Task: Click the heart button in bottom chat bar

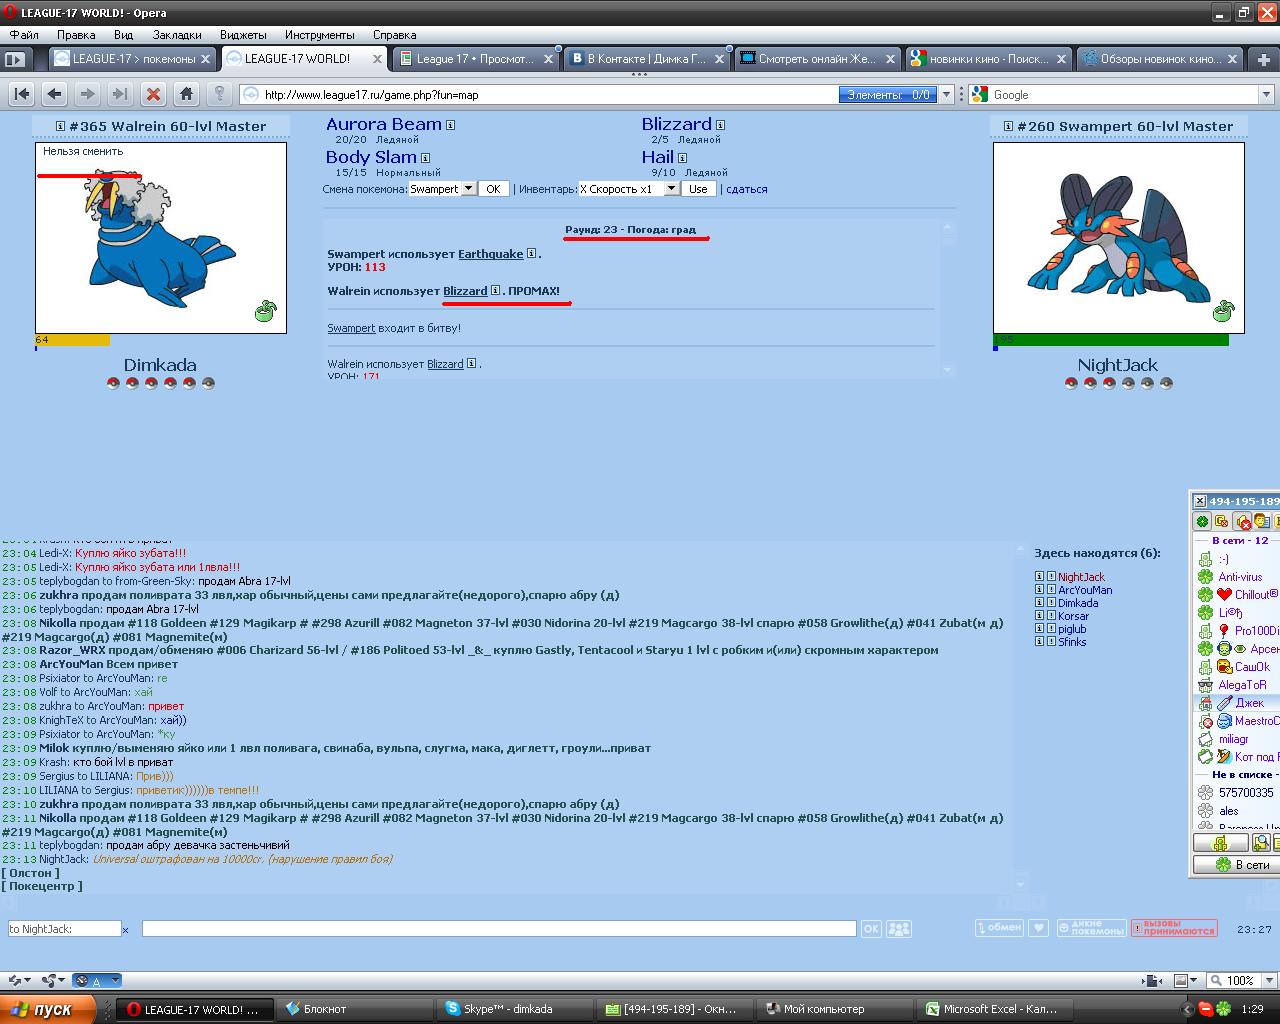Action: [x=1039, y=928]
